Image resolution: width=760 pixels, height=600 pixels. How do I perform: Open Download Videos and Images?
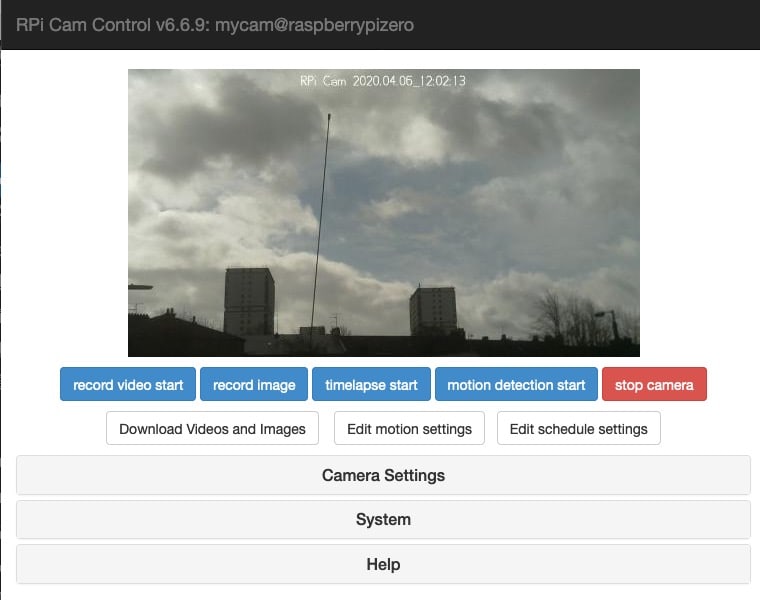pos(212,428)
